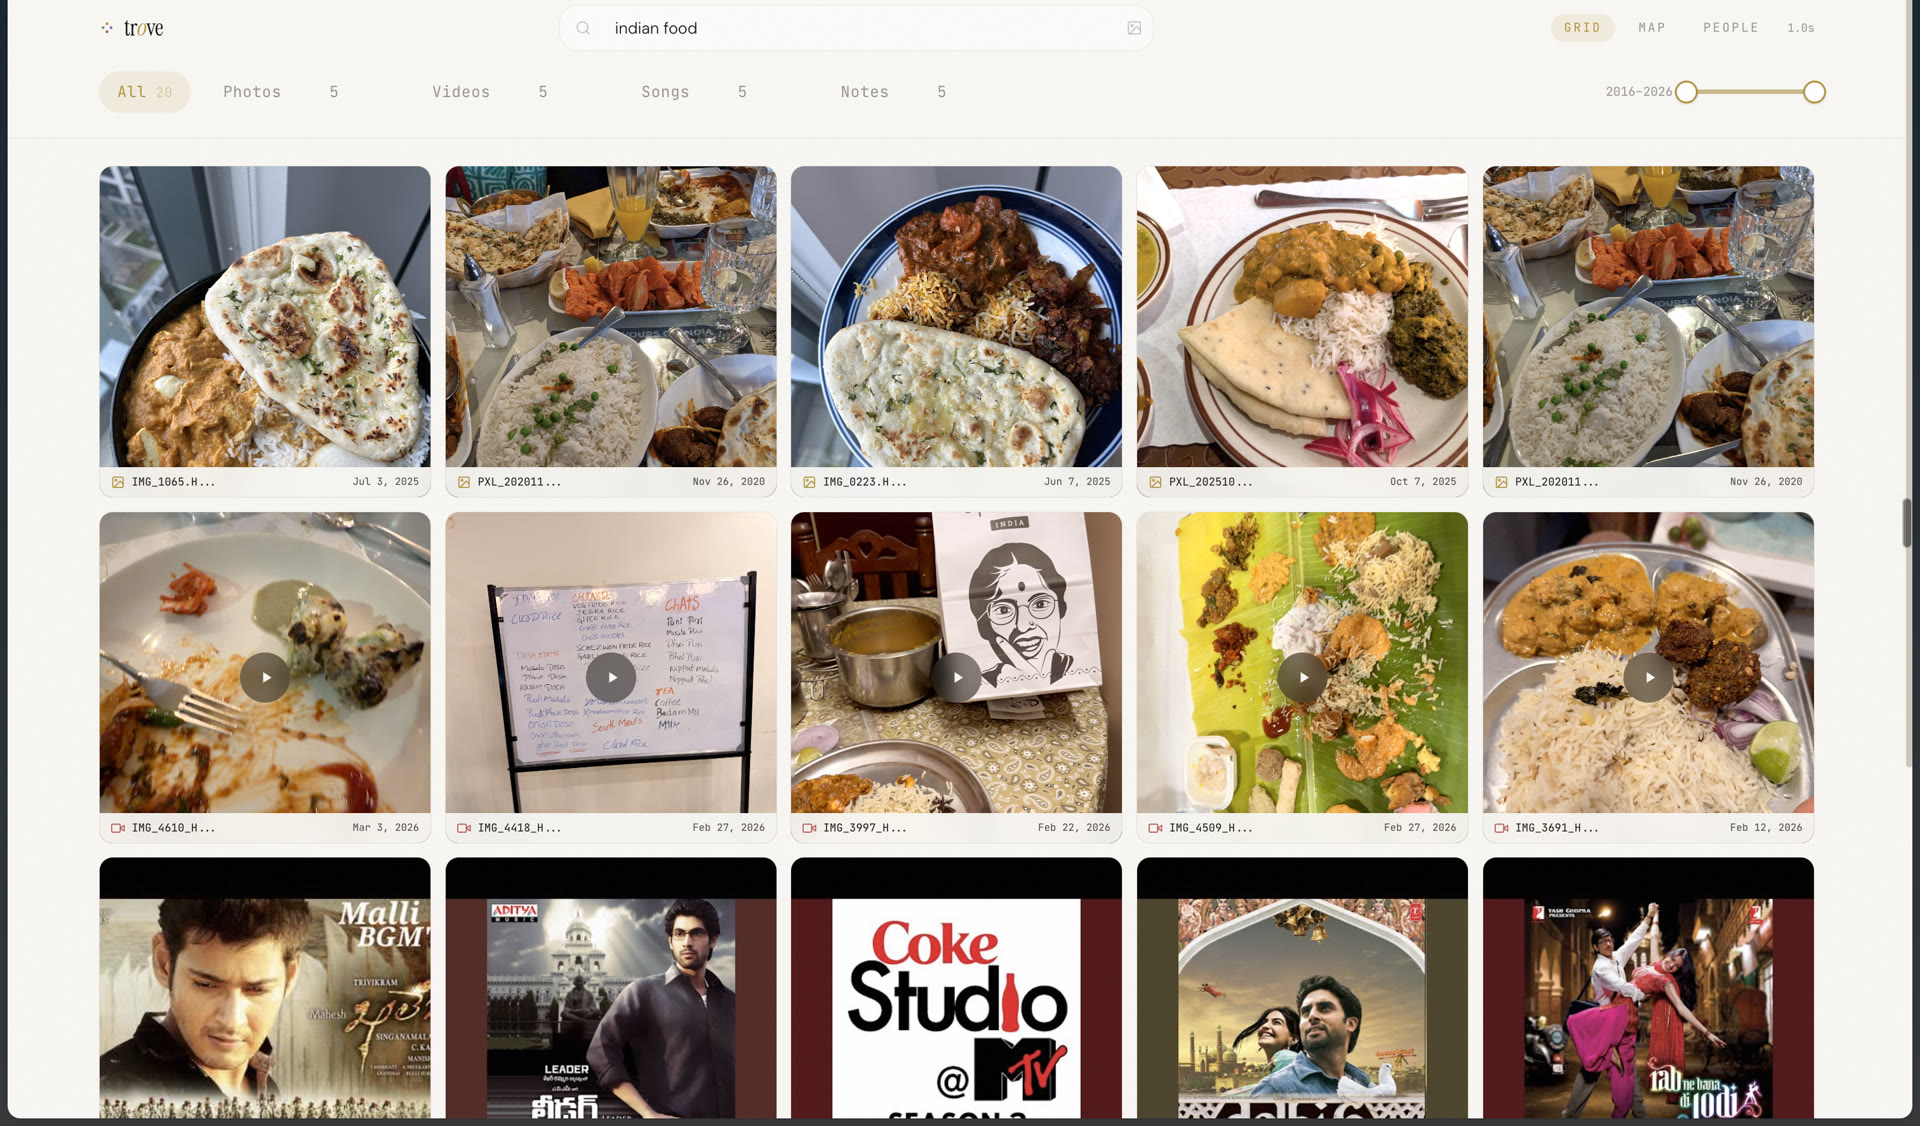Click photo icon beside IMG_1065.H...

pyautogui.click(x=118, y=482)
